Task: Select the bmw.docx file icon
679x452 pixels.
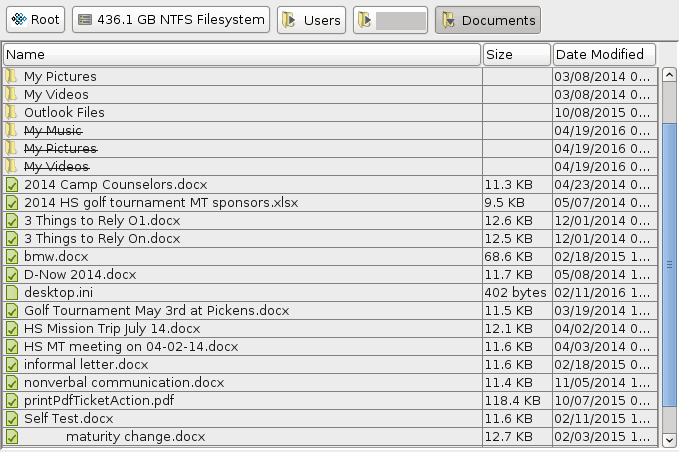Action: click(x=12, y=257)
